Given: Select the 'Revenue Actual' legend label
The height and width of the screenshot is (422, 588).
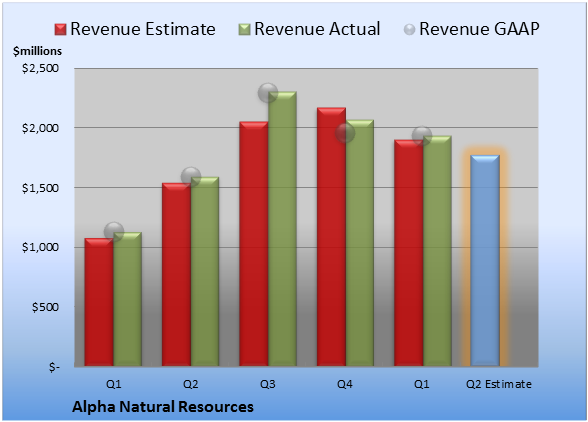Looking at the screenshot, I should click(317, 29).
